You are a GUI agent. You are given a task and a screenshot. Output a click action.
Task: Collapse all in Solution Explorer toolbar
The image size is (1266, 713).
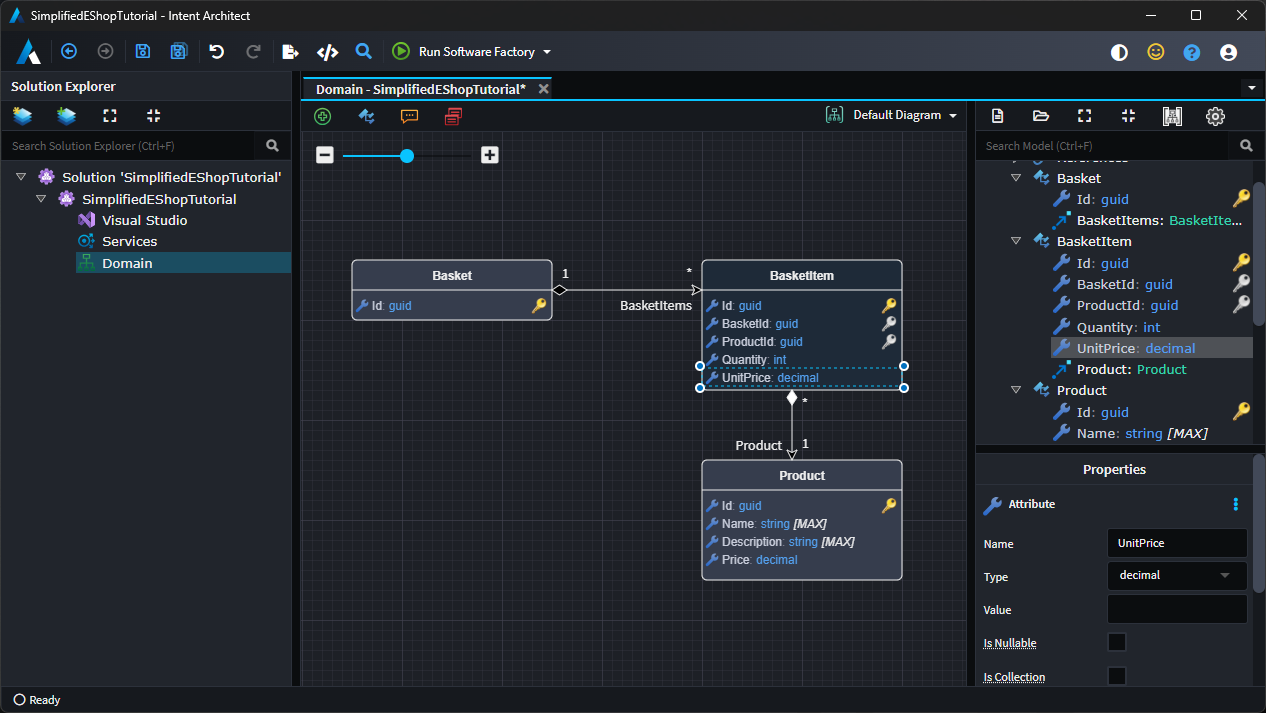tap(153, 116)
